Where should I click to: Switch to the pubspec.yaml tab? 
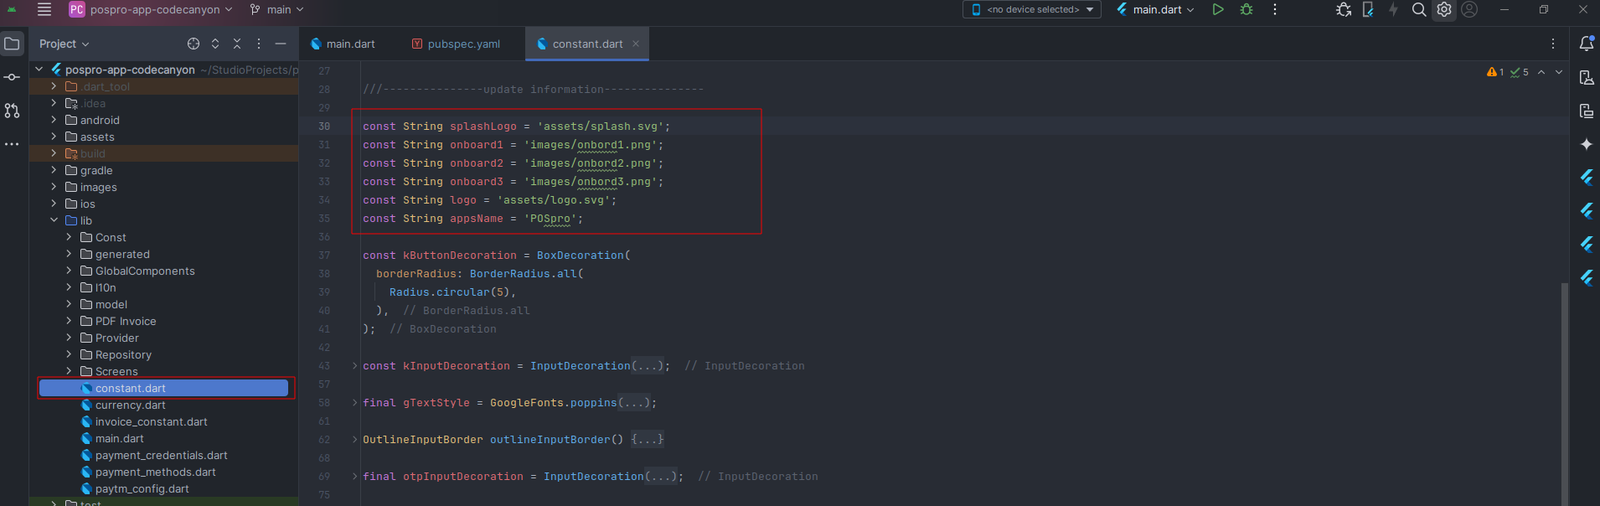[x=456, y=44]
